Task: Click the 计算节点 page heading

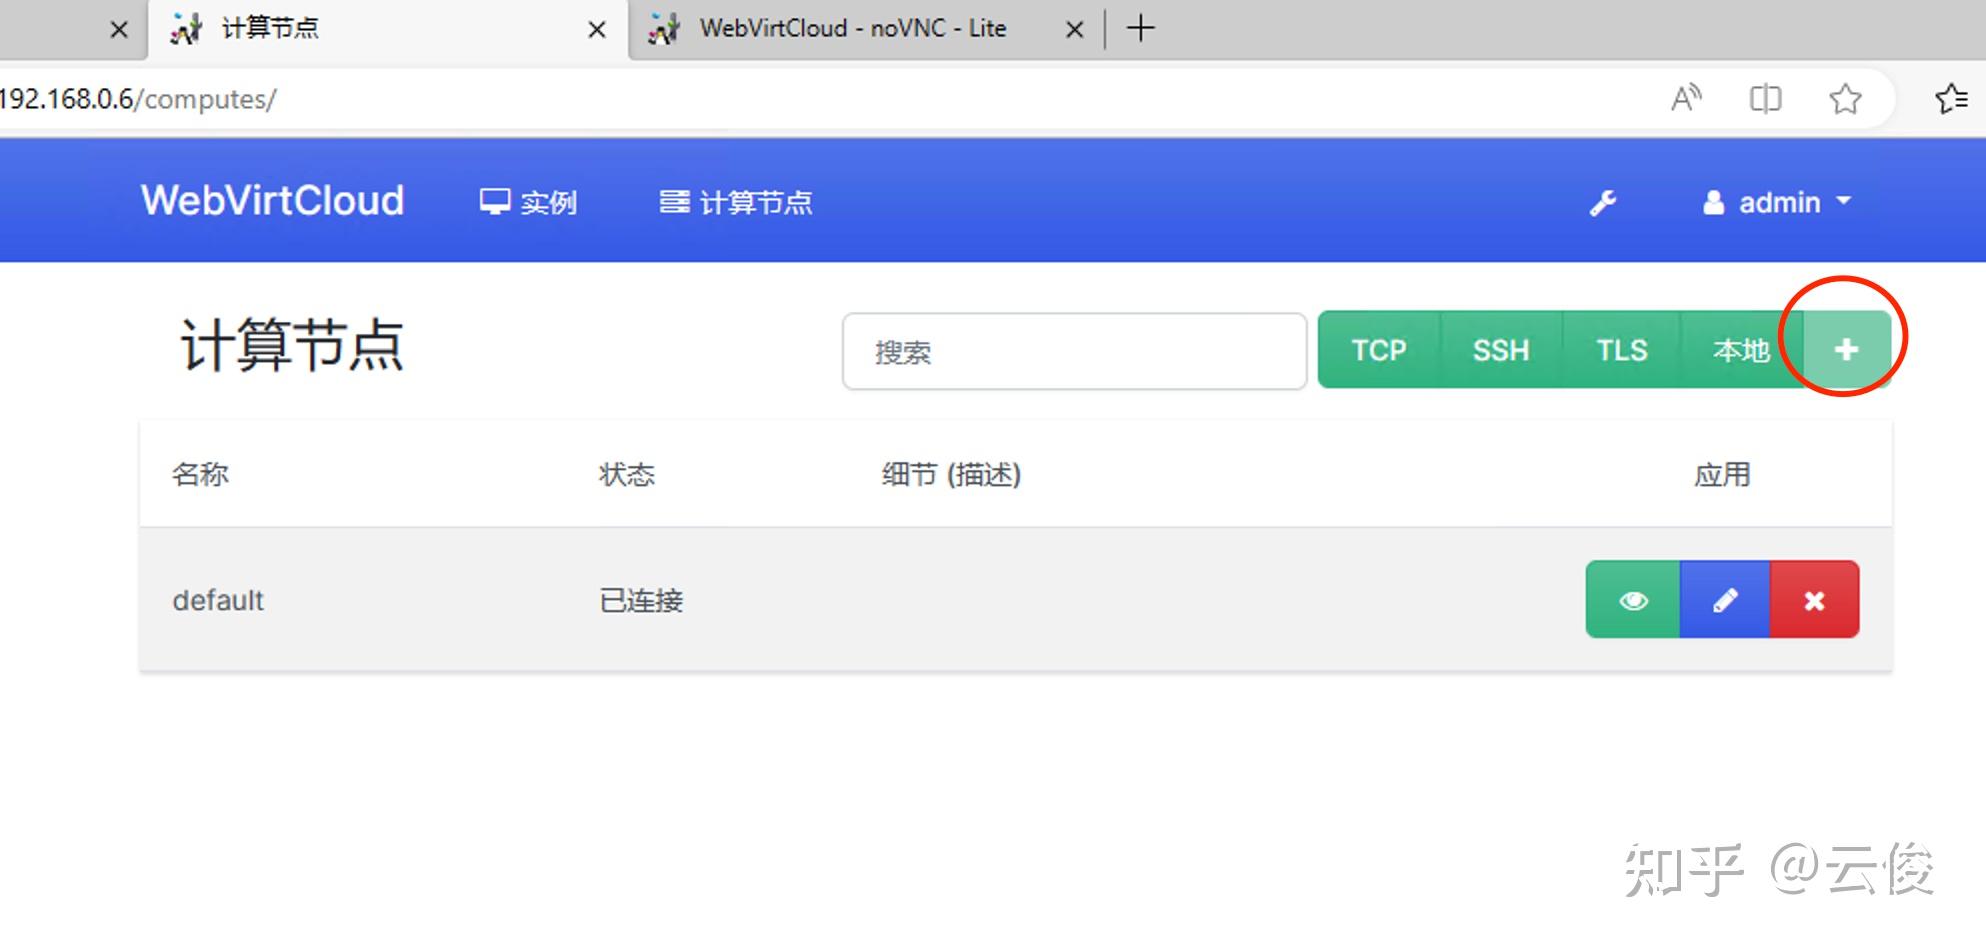Action: click(292, 346)
